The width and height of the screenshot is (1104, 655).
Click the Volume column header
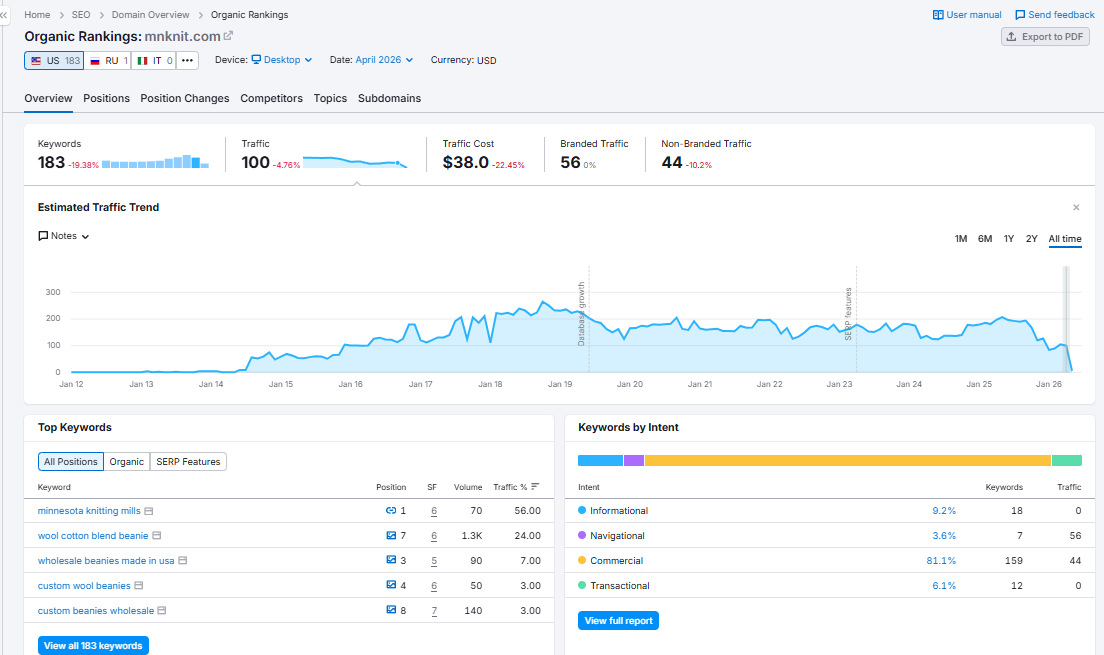click(468, 487)
